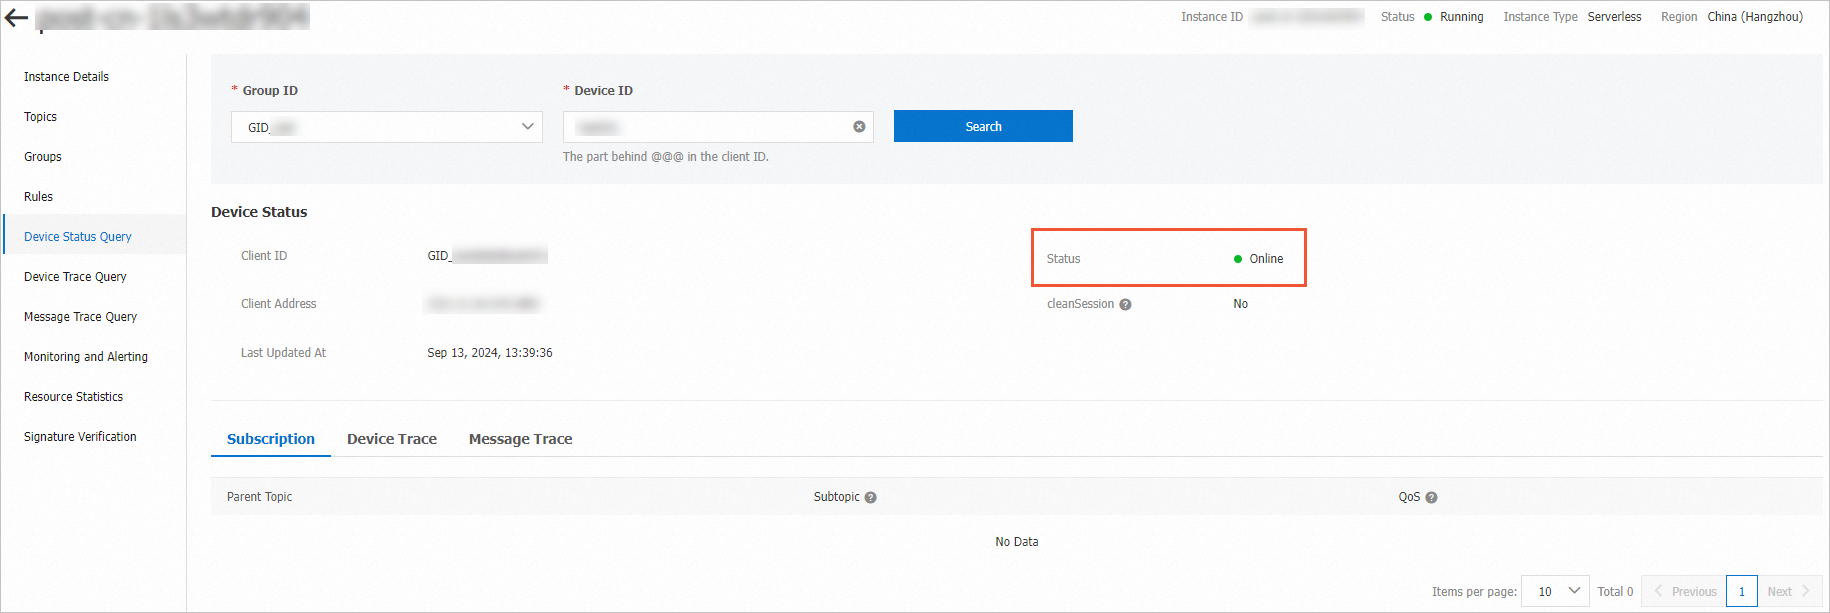
Task: Open Message Trace Query page
Action: tap(80, 317)
